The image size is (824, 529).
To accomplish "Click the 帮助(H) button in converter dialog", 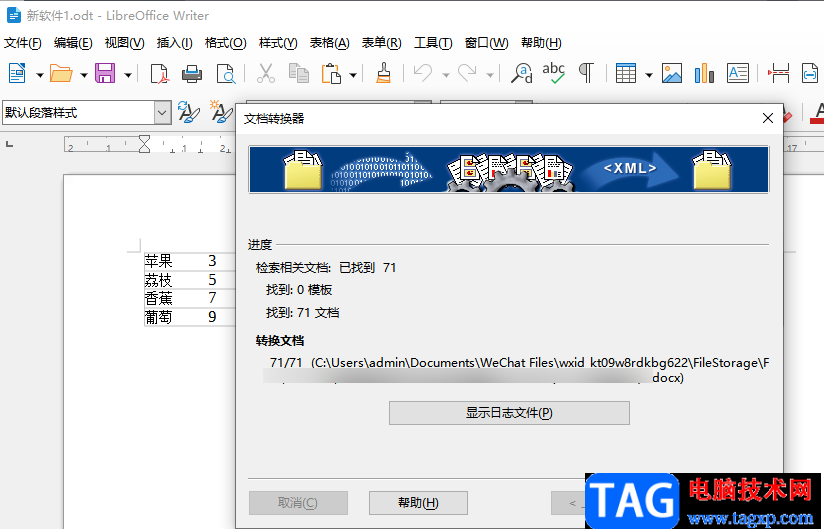I will pos(418,503).
